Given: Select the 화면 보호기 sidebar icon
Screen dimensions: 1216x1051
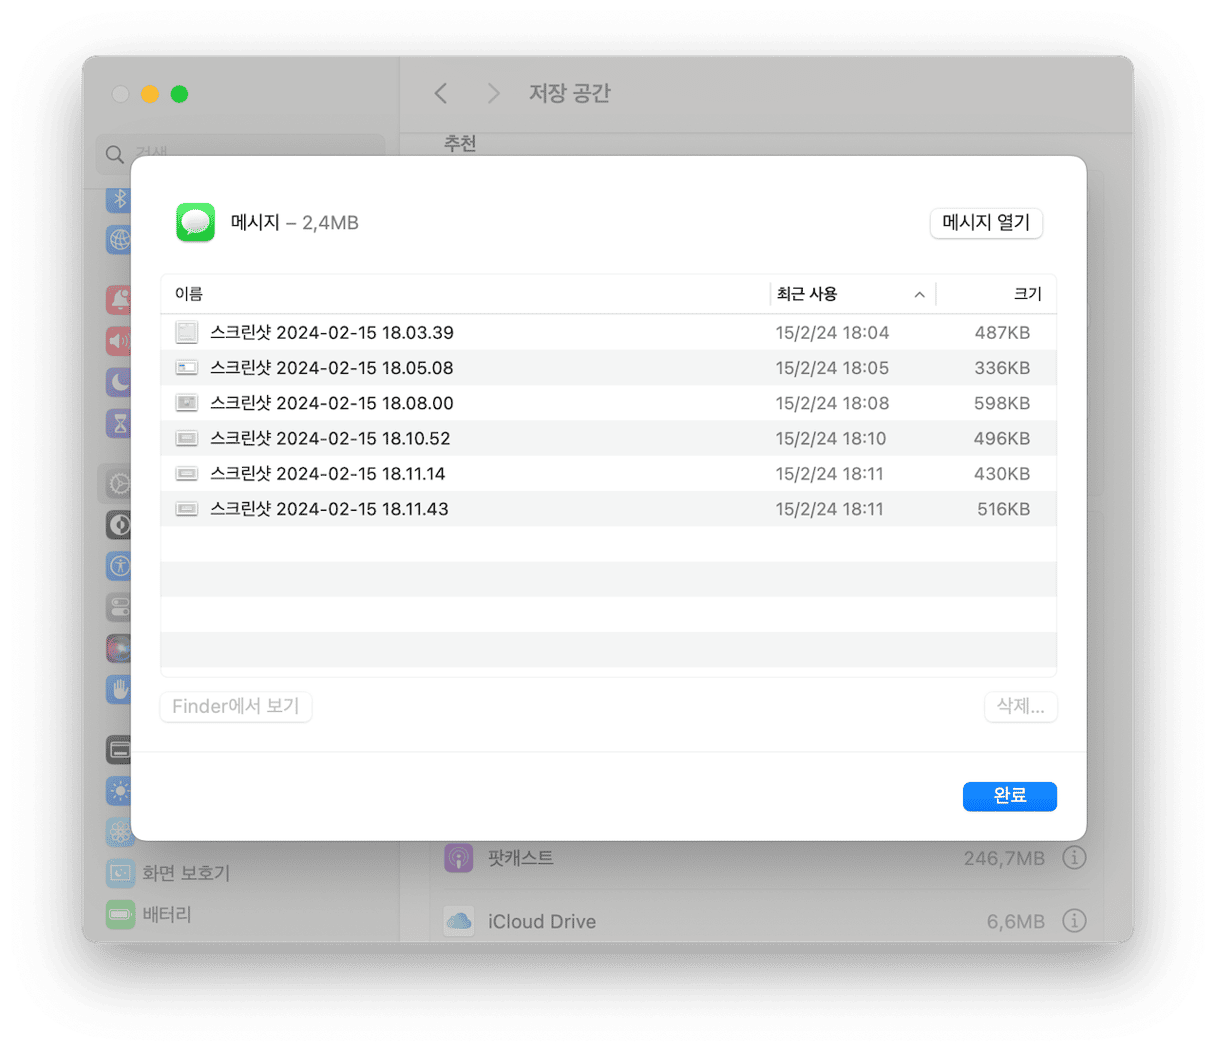Looking at the screenshot, I should (x=120, y=873).
